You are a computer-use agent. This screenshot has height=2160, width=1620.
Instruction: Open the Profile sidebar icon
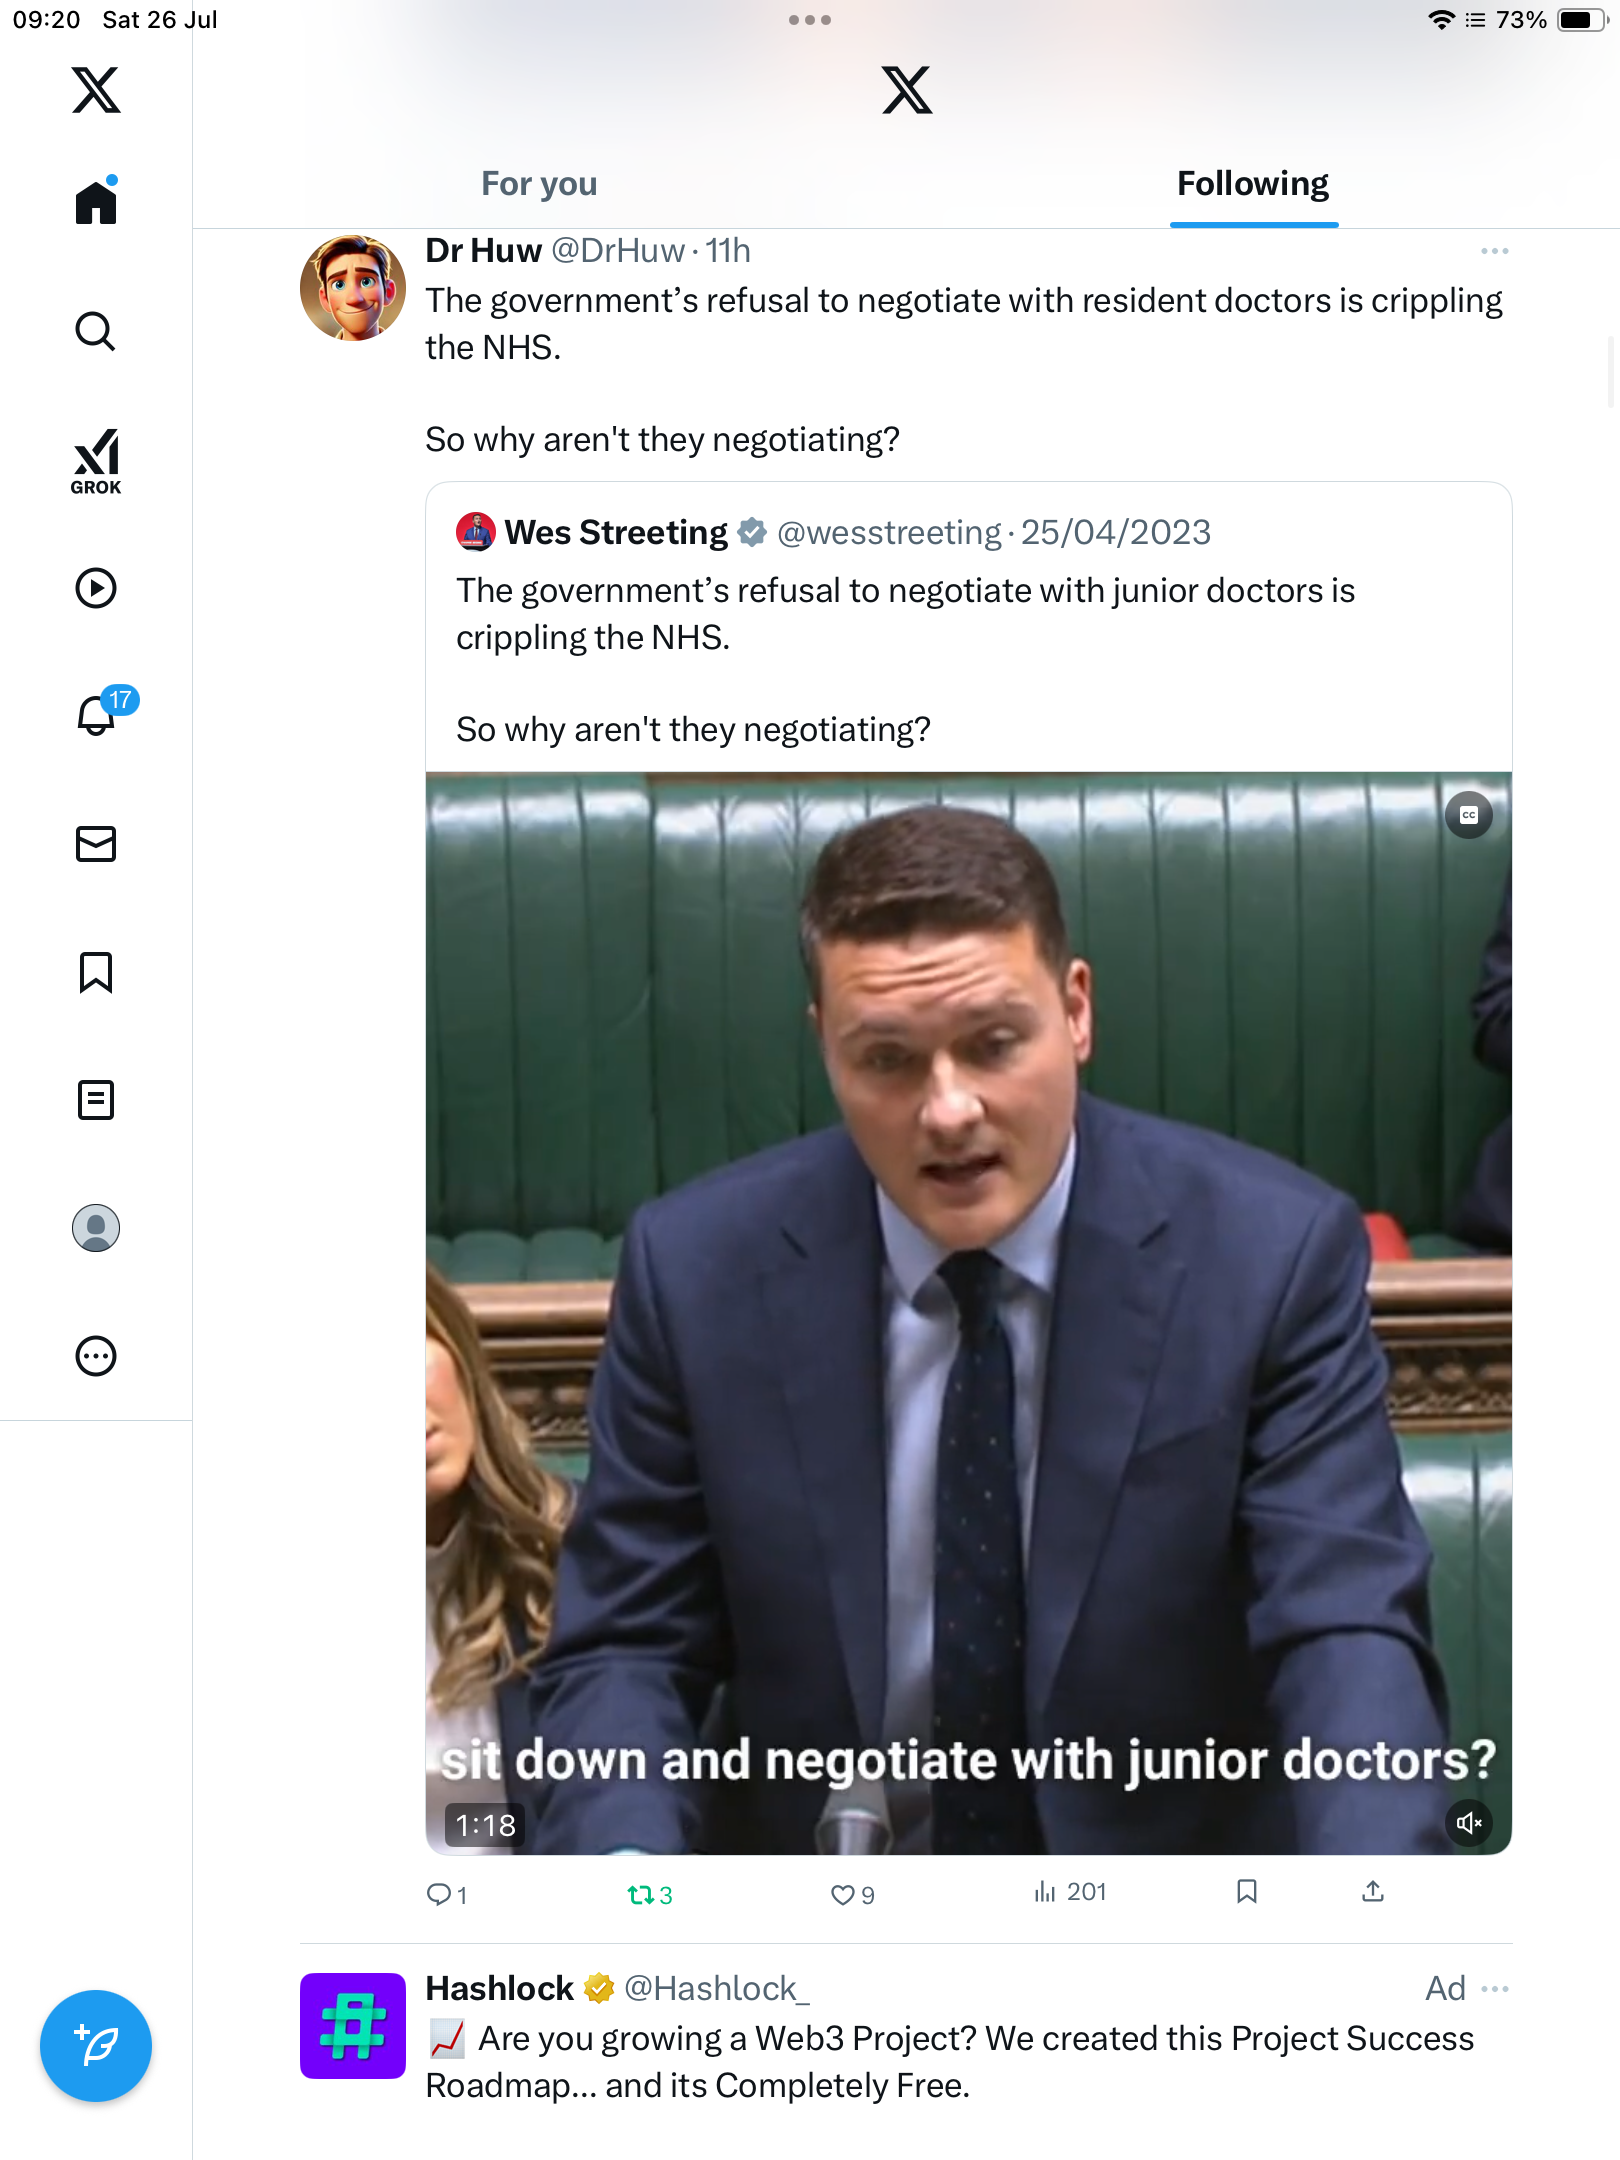96,1228
